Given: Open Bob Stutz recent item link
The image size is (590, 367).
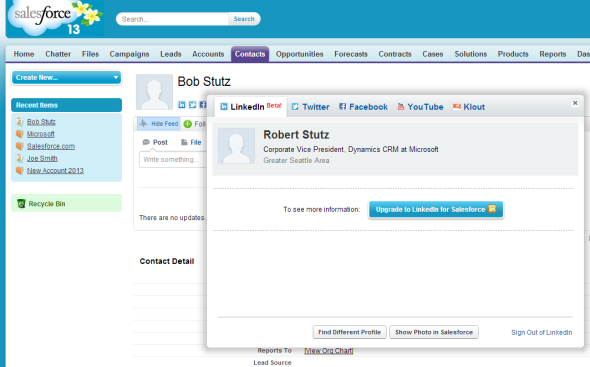Looking at the screenshot, I should click(x=41, y=122).
